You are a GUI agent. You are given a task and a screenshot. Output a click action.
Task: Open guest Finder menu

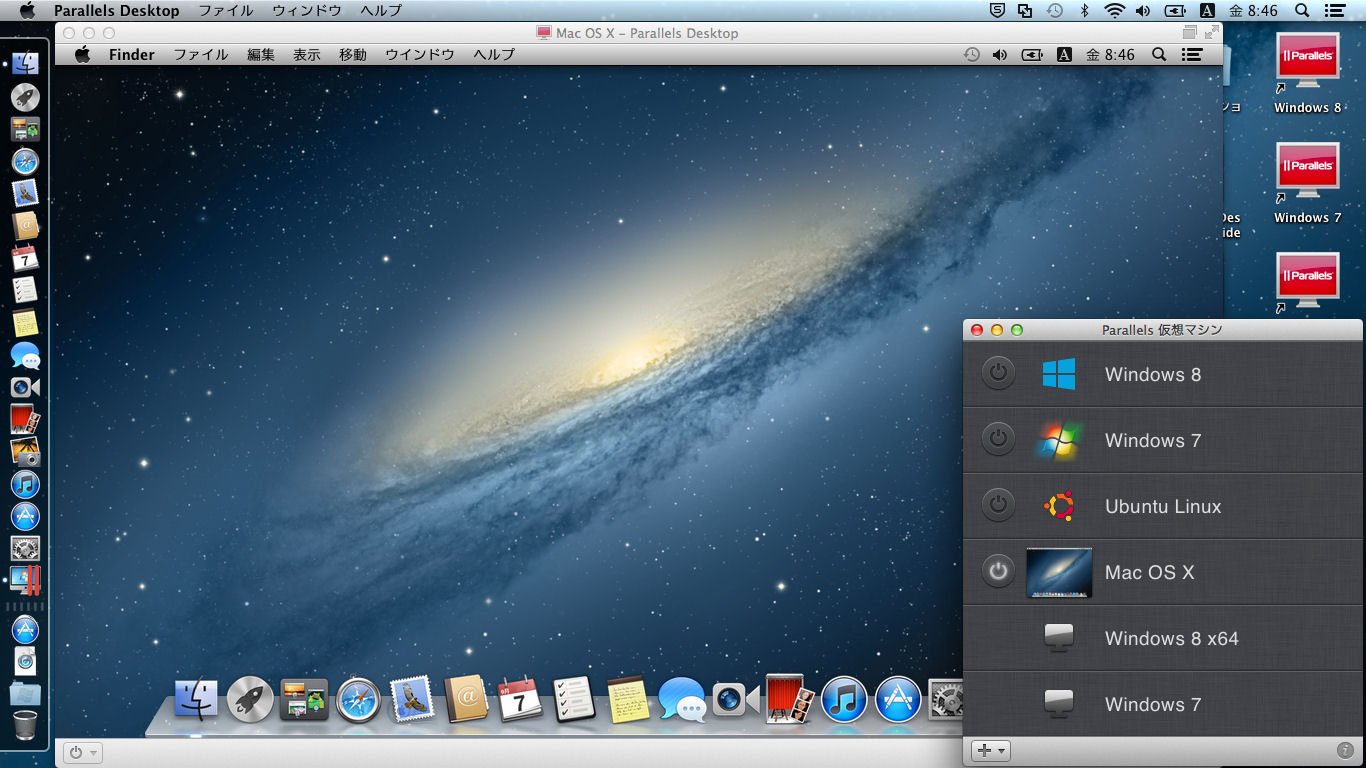pos(132,55)
